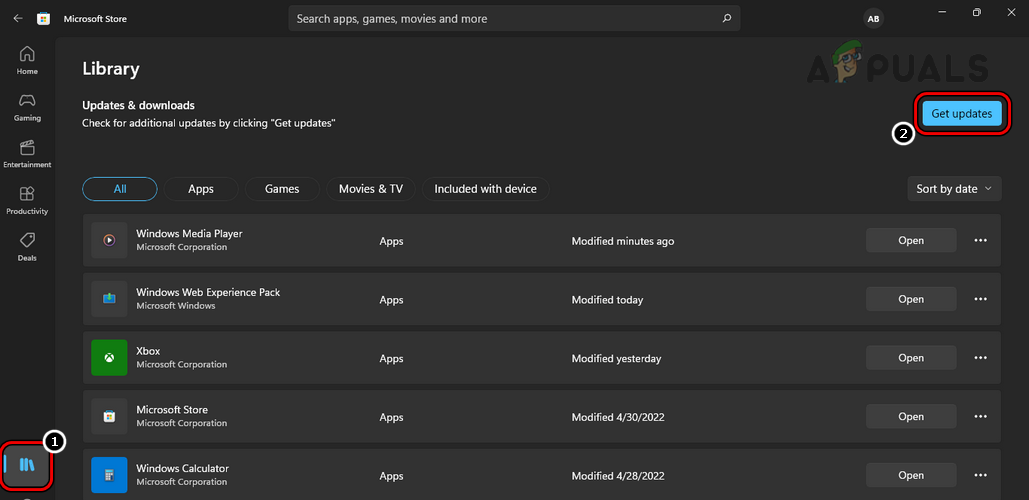Filter library by Movies & TV
This screenshot has height=500, width=1029.
point(370,189)
